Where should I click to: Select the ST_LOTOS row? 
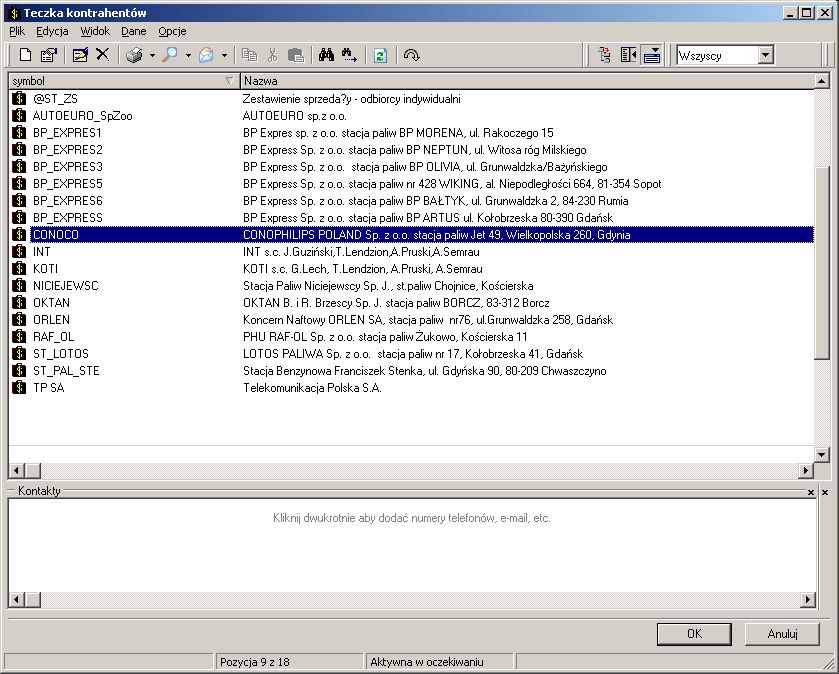coord(411,354)
